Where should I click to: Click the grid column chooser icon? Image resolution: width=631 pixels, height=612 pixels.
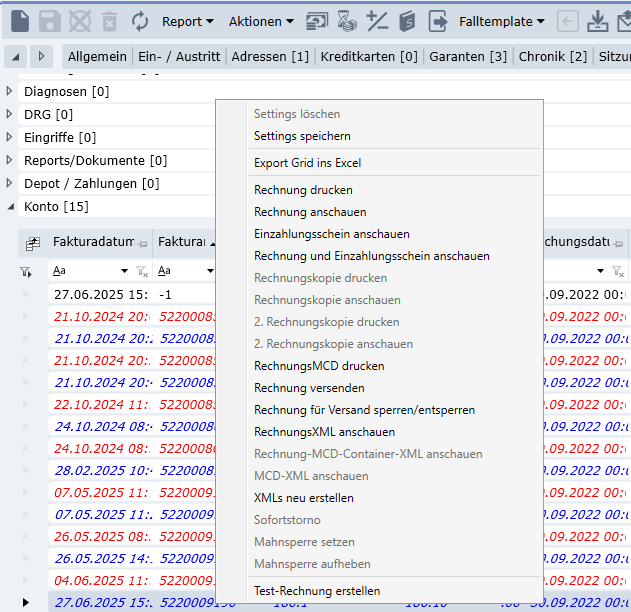click(32, 243)
